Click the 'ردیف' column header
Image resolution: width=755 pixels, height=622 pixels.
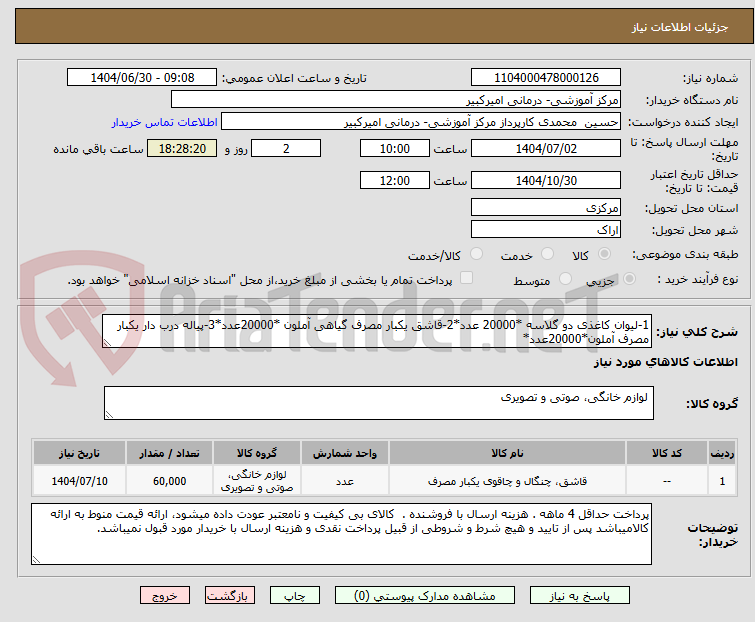tap(722, 453)
